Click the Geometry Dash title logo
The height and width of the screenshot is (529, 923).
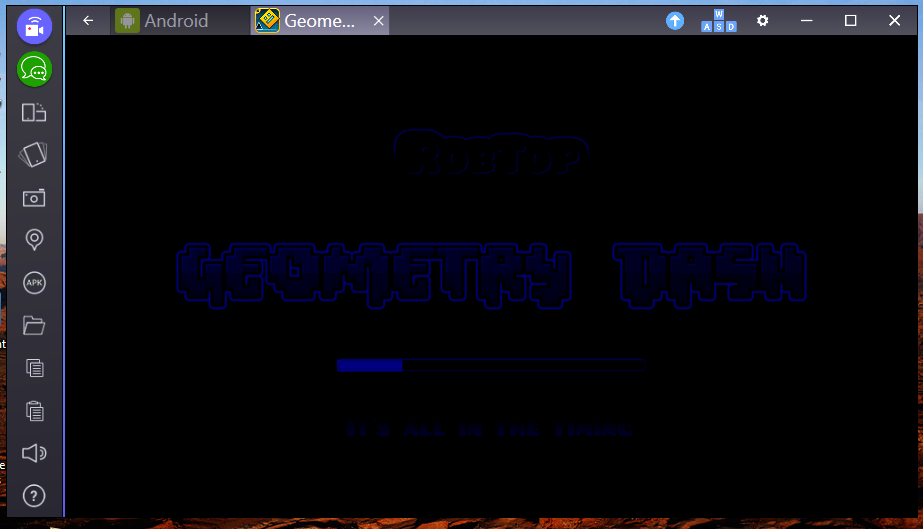point(492,275)
